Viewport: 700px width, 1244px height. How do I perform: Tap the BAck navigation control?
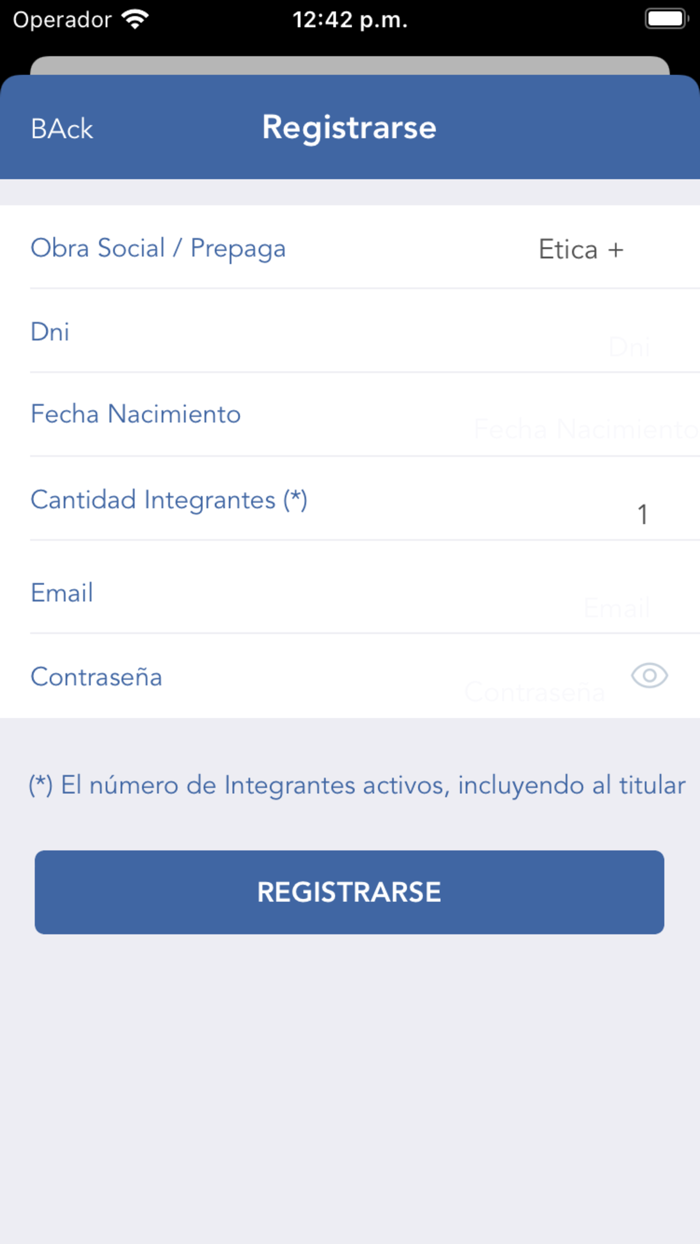coord(61,128)
